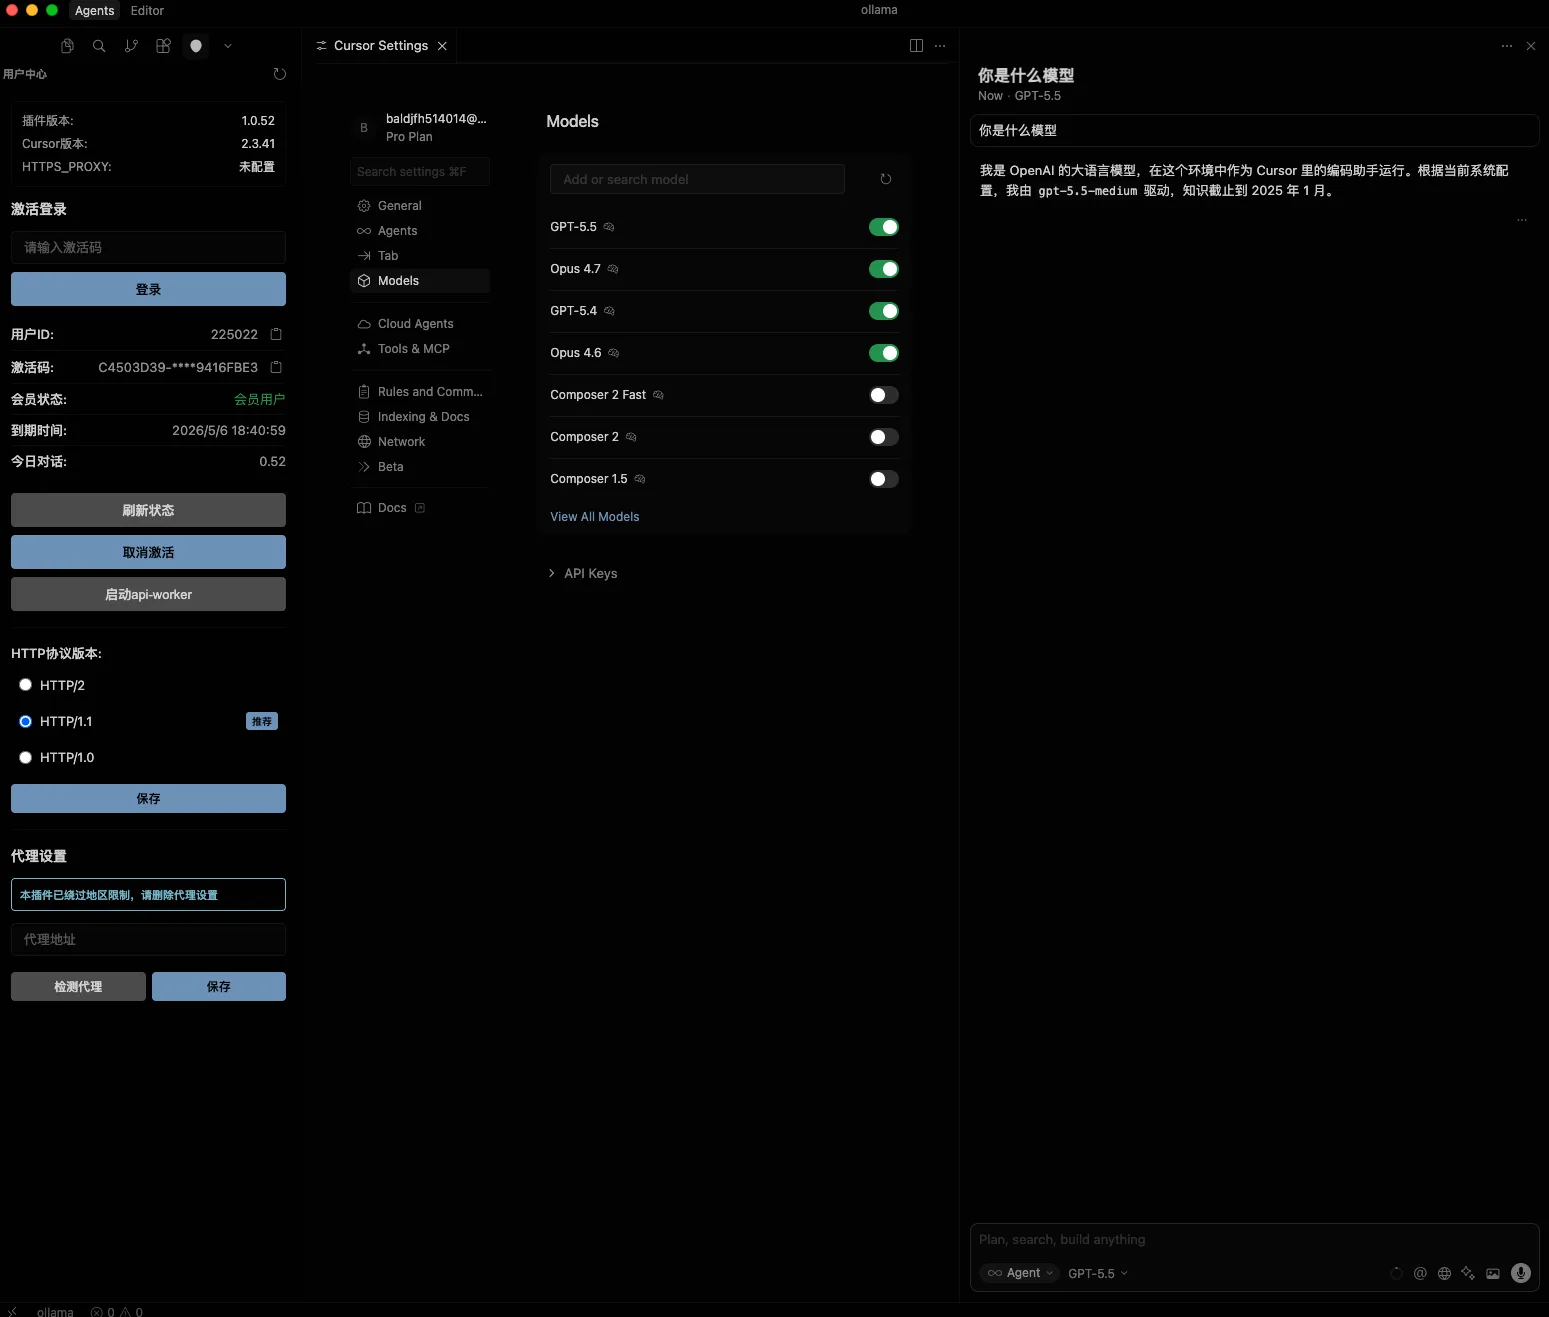Click the 检测代理 button
The image size is (1549, 1317).
(78, 986)
